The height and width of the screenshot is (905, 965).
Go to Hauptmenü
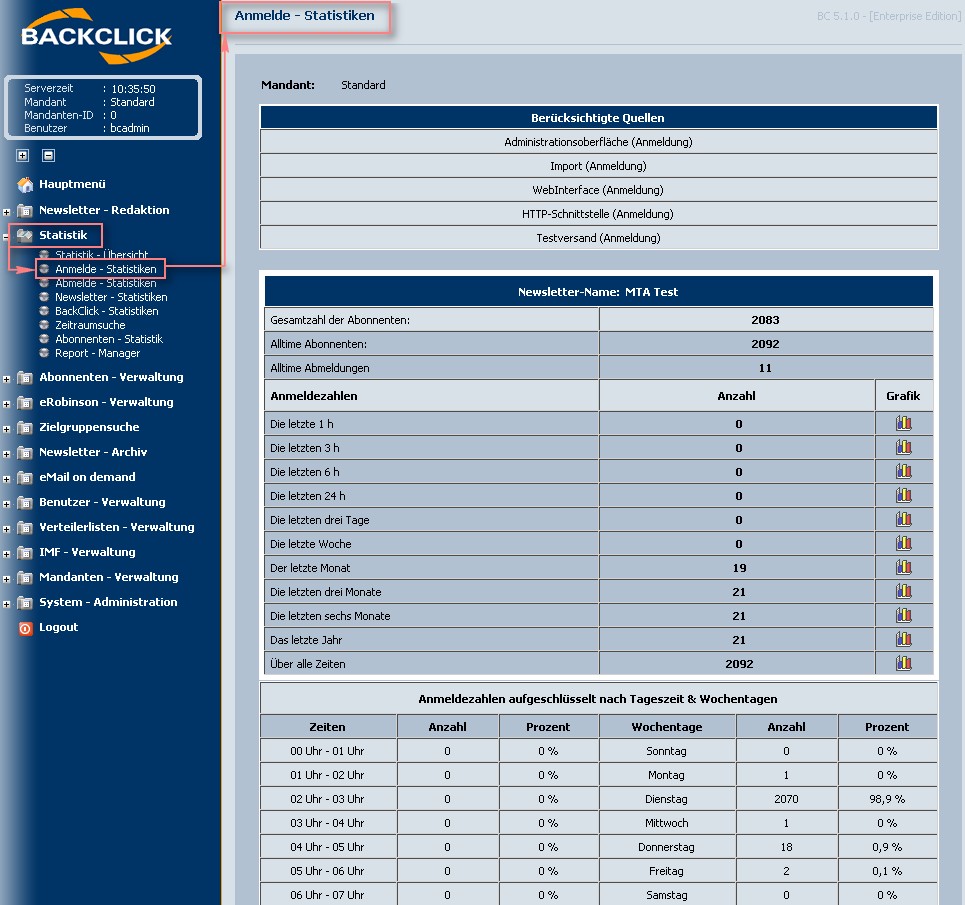click(x=73, y=184)
